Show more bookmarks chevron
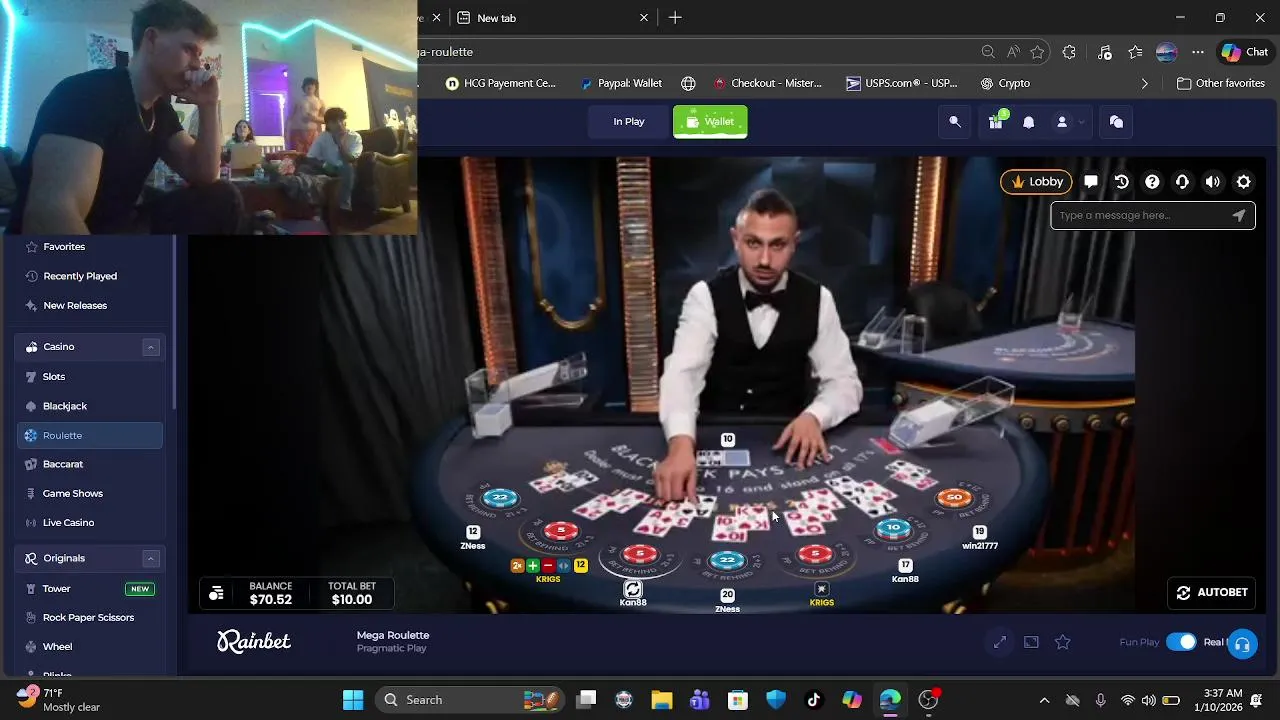Viewport: 1280px width, 720px height. click(1145, 83)
